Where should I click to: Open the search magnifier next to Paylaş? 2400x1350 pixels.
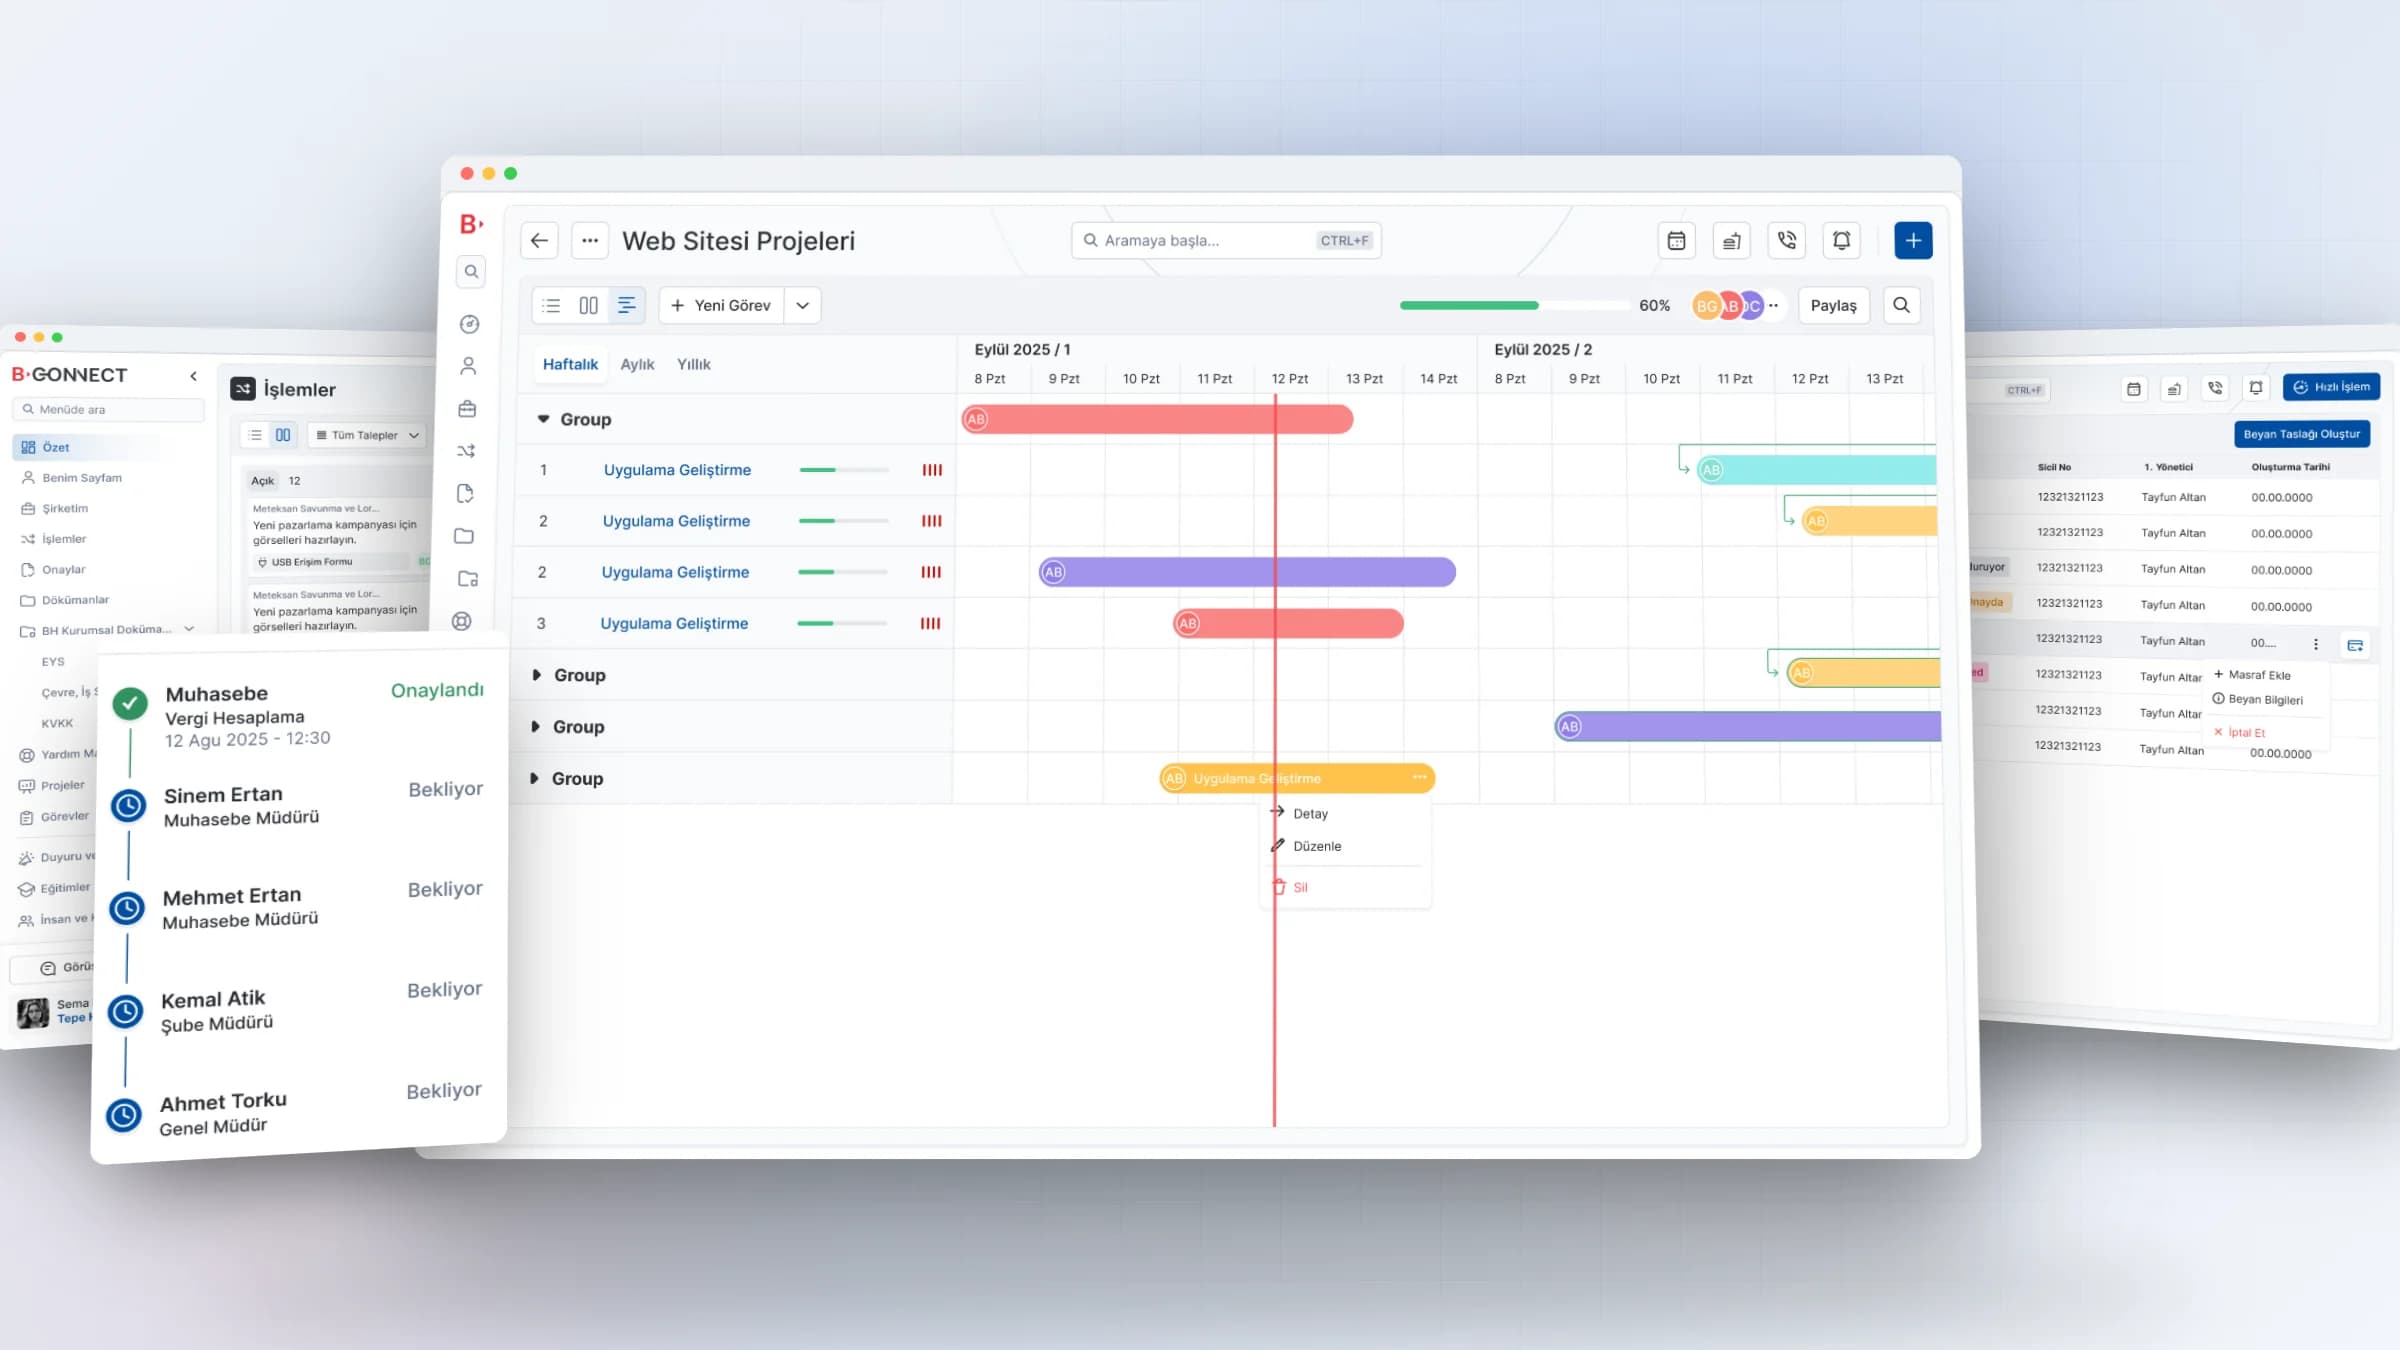[x=1902, y=305]
